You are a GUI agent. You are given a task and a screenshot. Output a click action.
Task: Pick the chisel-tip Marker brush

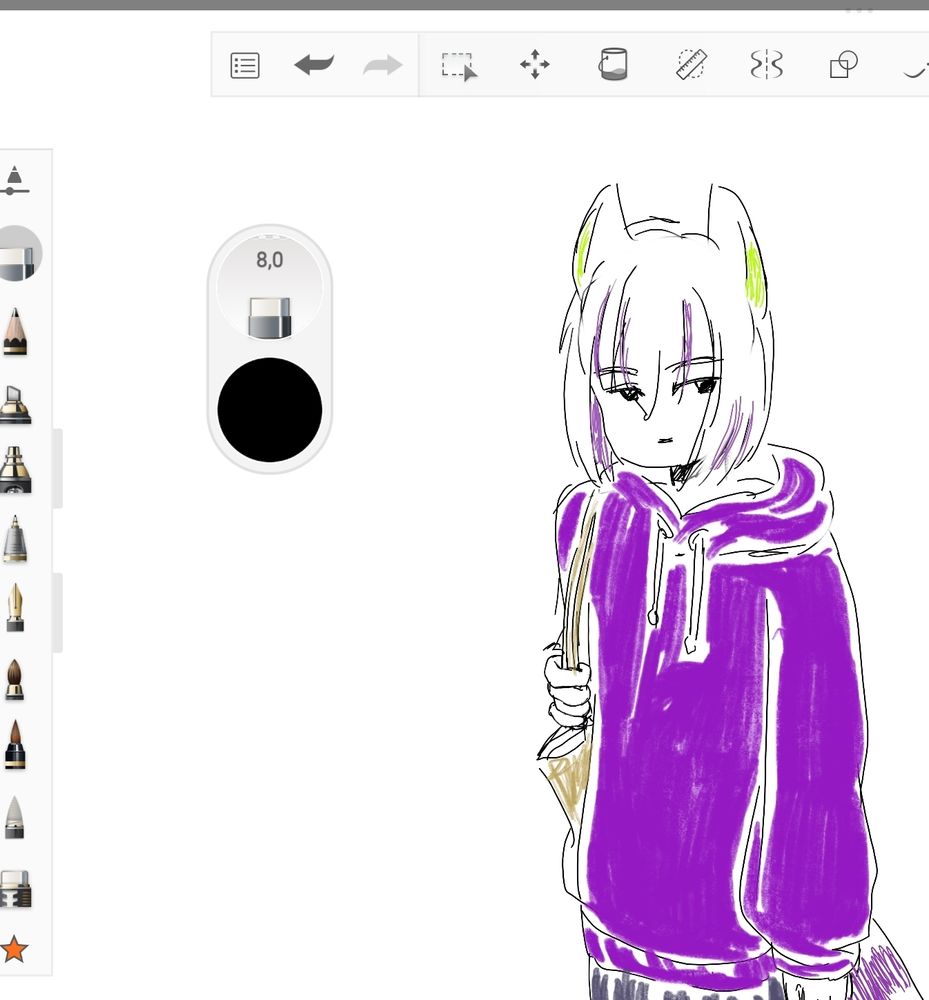point(15,404)
